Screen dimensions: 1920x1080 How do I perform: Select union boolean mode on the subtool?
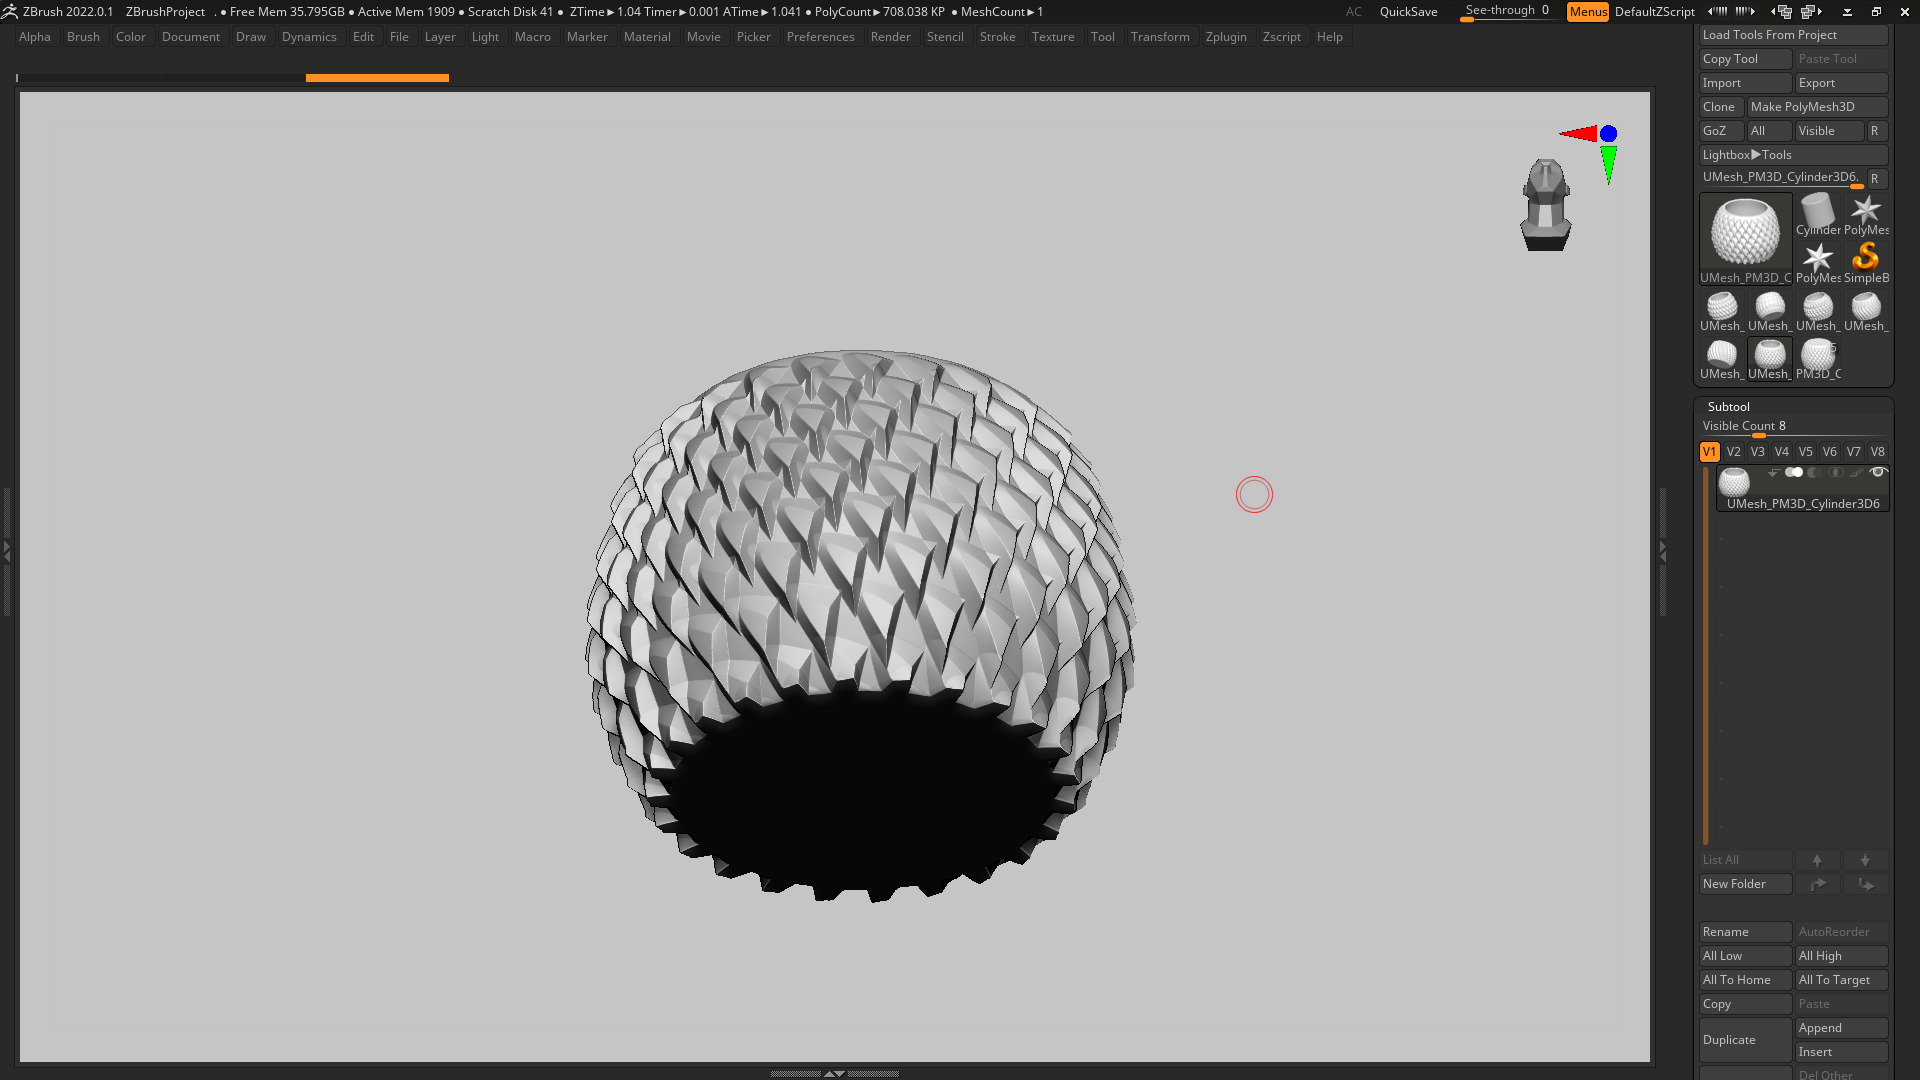click(x=1794, y=472)
